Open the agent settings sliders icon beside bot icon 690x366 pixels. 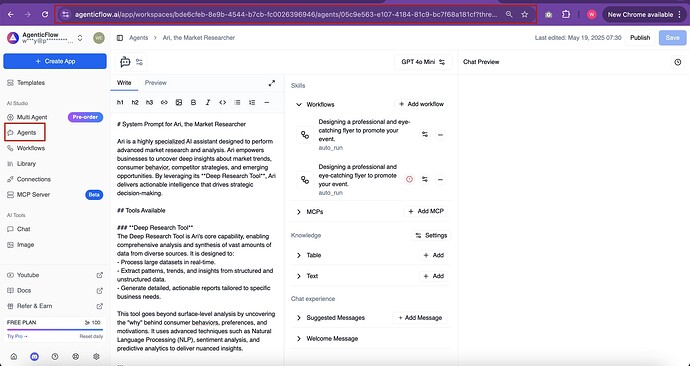point(139,62)
